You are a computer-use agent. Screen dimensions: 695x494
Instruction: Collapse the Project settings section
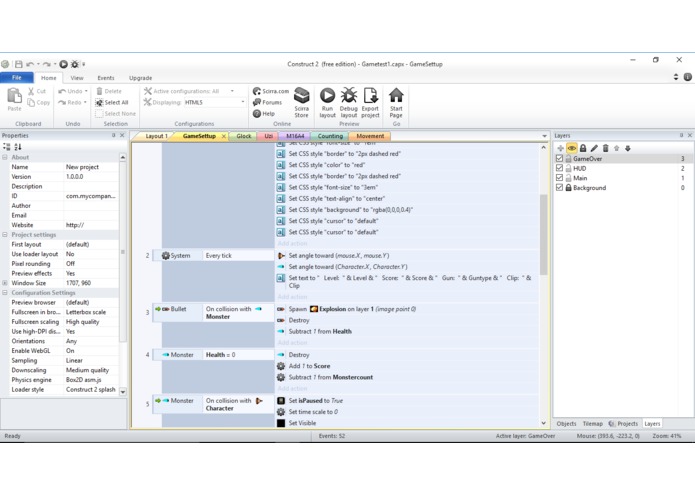click(x=5, y=235)
